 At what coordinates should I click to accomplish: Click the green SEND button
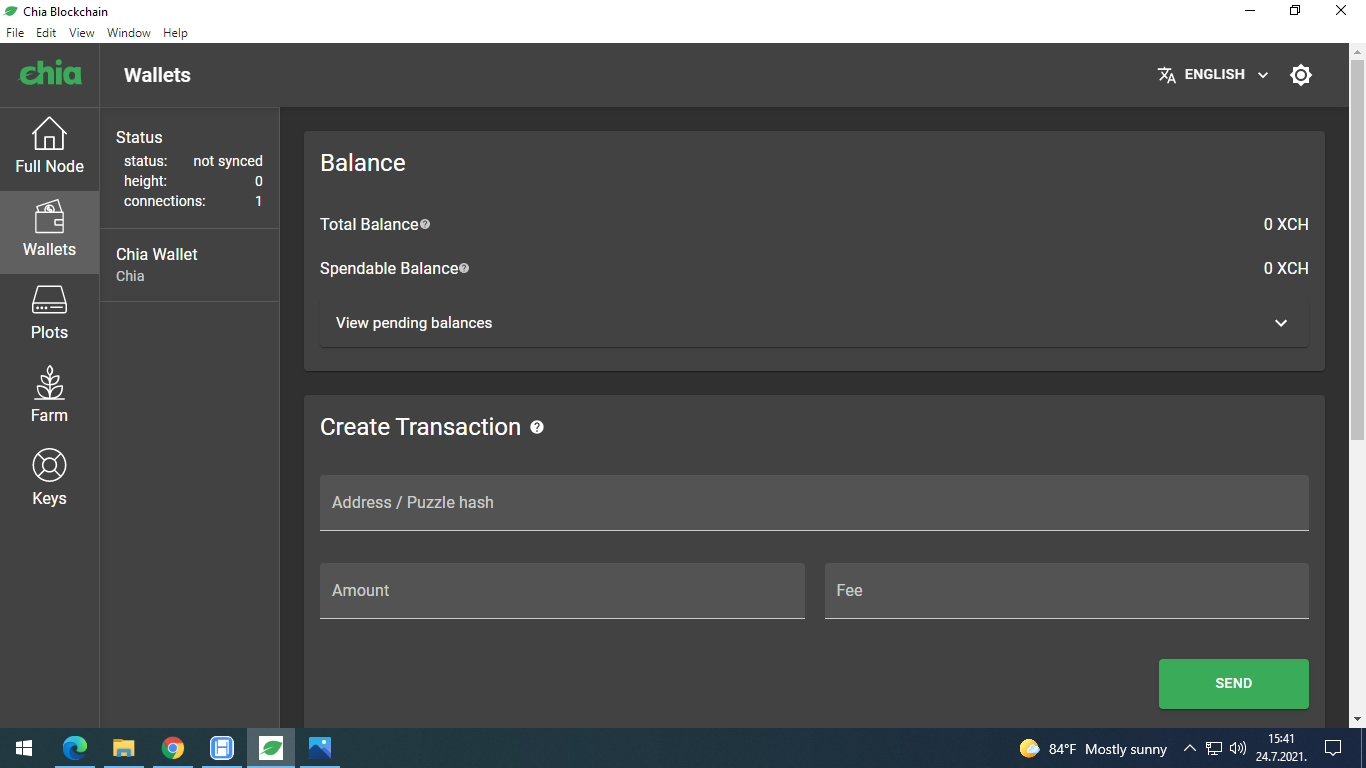[1233, 684]
